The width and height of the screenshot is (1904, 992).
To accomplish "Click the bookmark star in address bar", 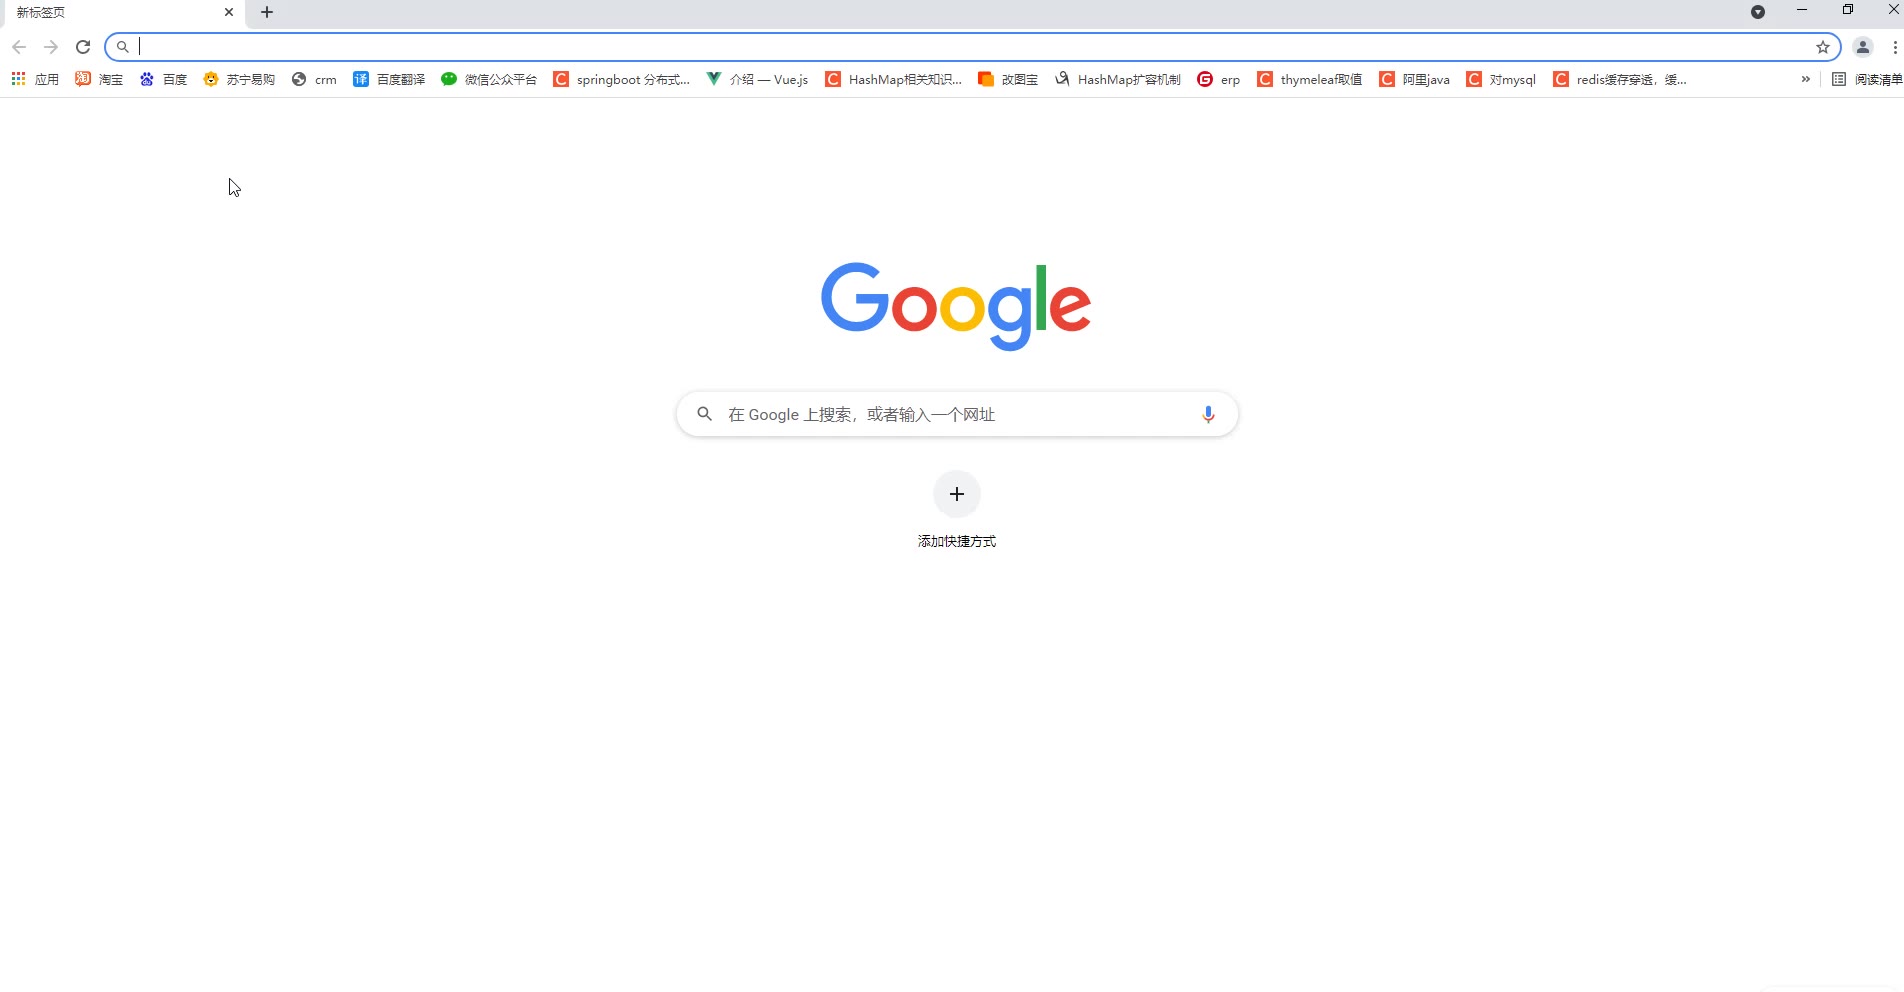I will coord(1823,47).
